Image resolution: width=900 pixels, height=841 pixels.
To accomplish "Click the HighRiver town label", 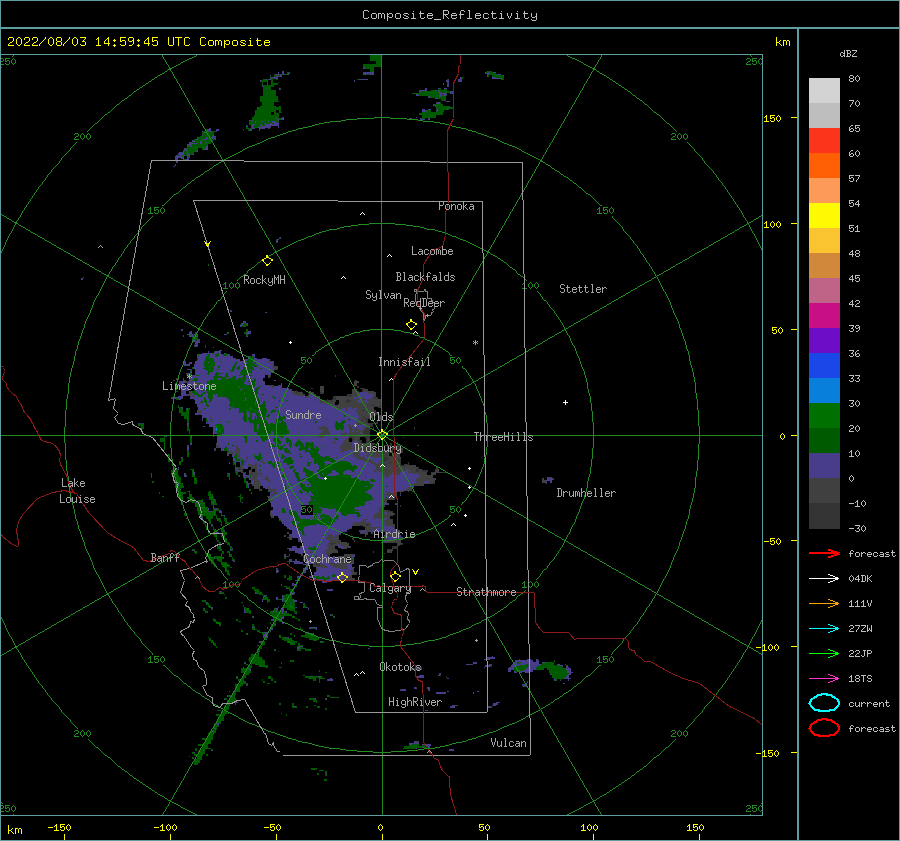I will pos(414,702).
